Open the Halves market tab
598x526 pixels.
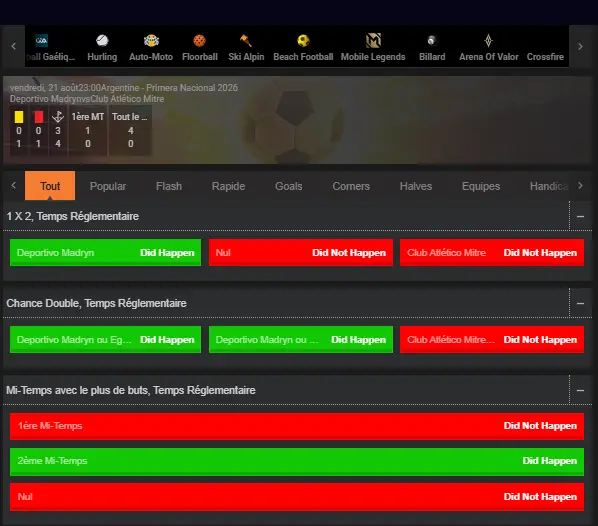click(x=416, y=186)
